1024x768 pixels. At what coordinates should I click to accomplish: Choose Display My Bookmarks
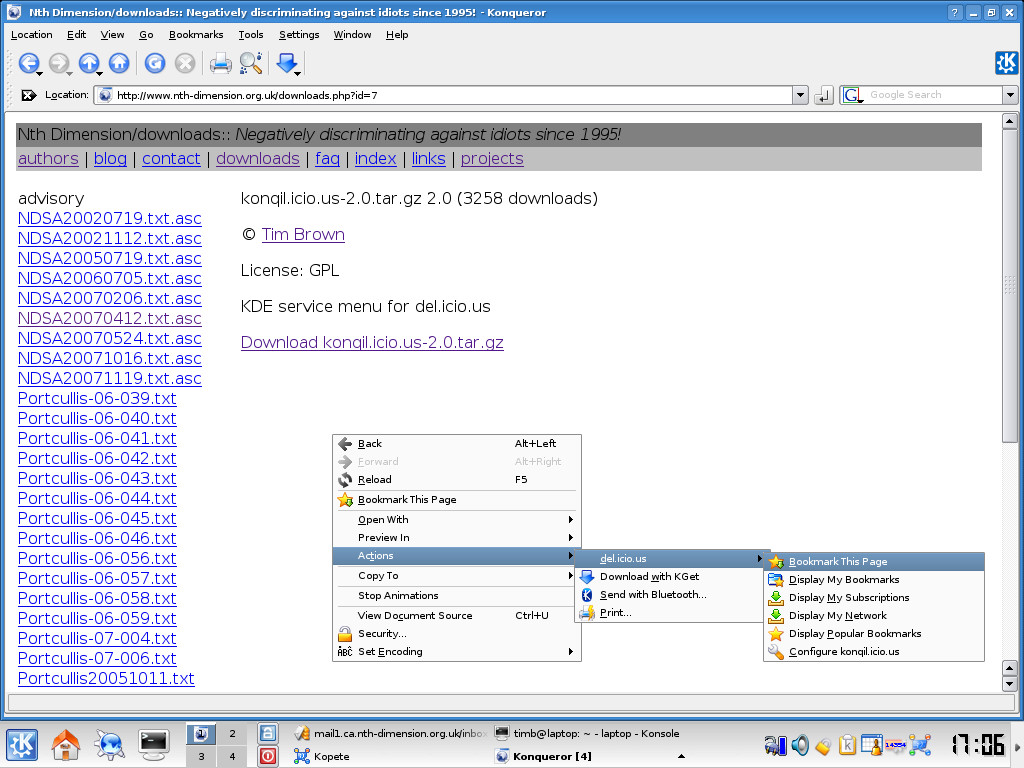tap(874, 579)
